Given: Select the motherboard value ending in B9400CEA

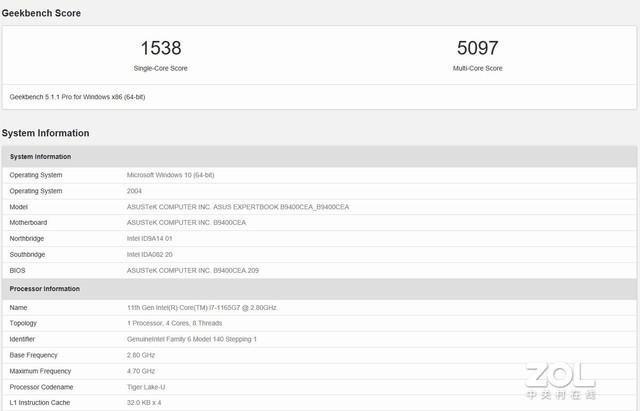Looking at the screenshot, I should (x=187, y=222).
